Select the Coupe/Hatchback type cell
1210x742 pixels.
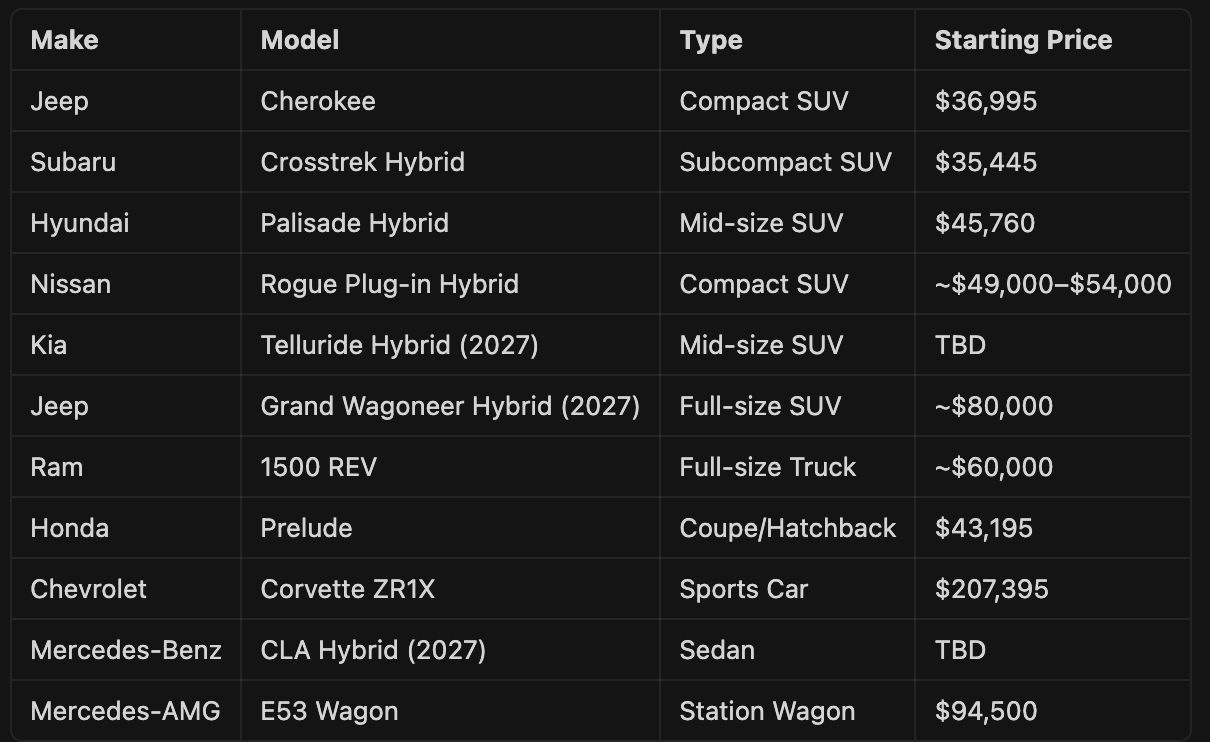click(x=788, y=528)
